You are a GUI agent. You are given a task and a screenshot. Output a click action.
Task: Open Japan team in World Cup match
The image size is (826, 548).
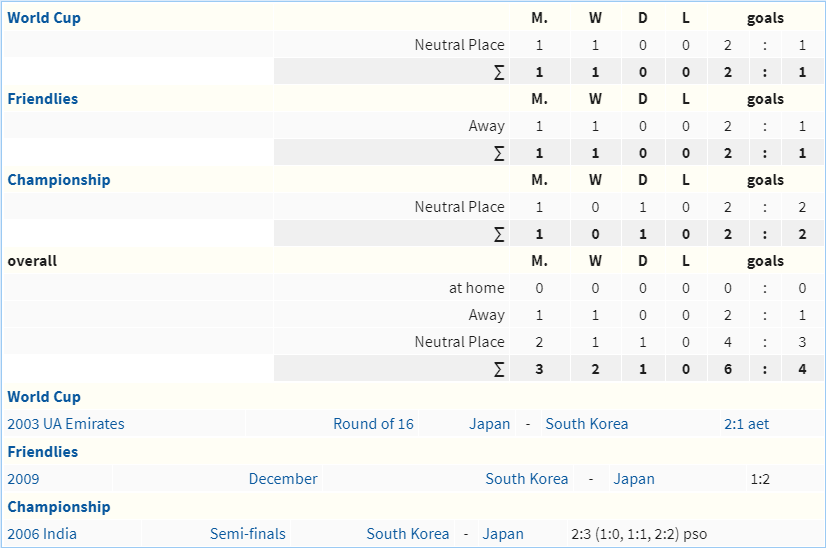pos(490,424)
